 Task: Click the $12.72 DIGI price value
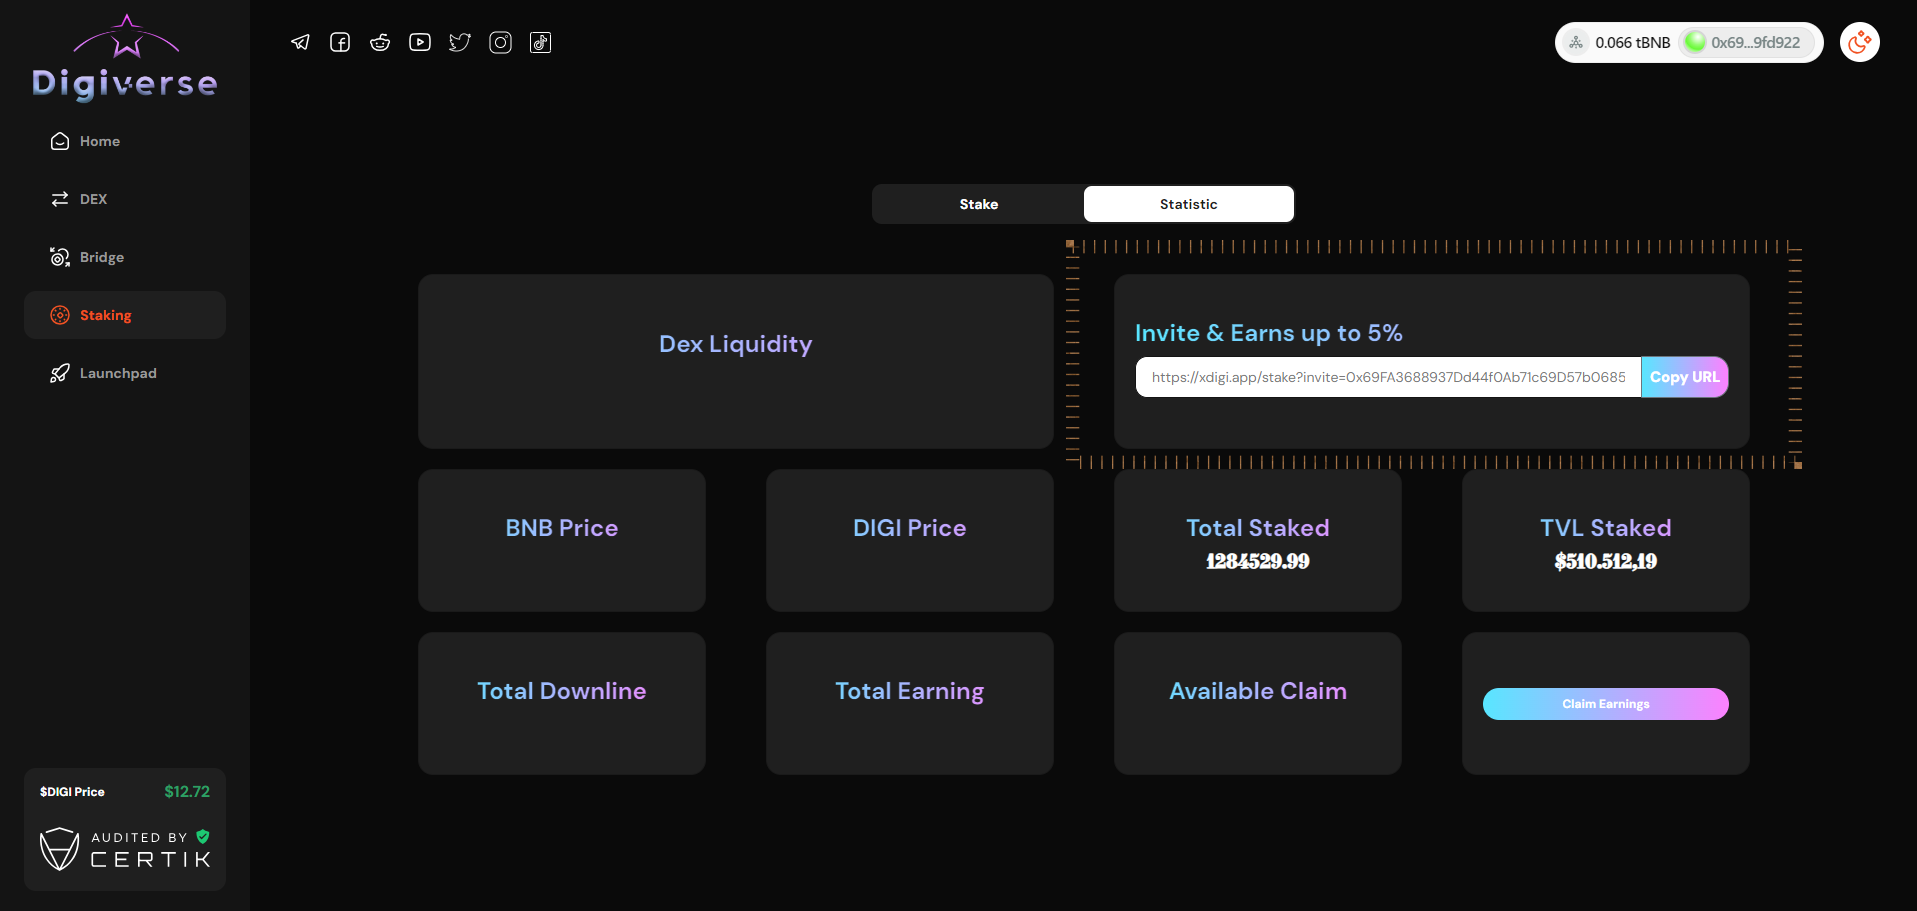pyautogui.click(x=187, y=791)
